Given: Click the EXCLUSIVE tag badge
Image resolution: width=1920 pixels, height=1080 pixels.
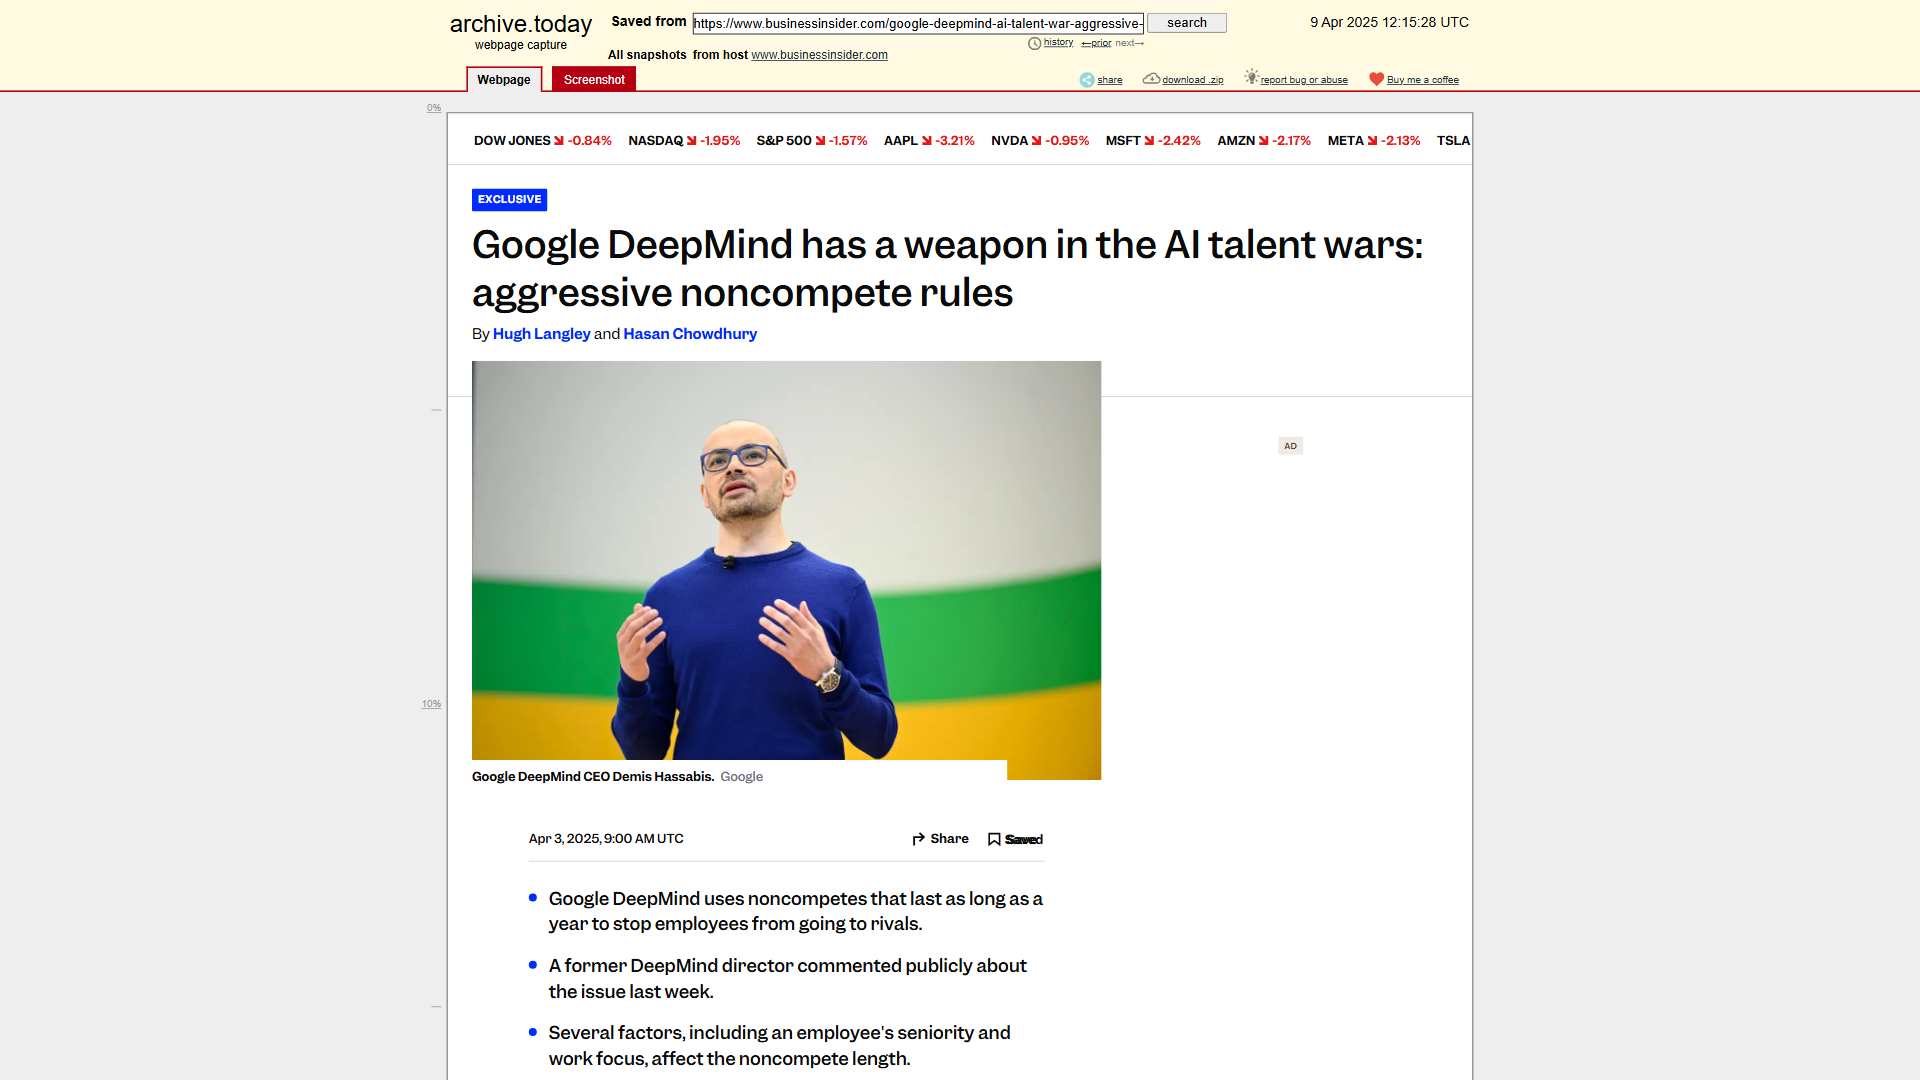Looking at the screenshot, I should tap(509, 200).
